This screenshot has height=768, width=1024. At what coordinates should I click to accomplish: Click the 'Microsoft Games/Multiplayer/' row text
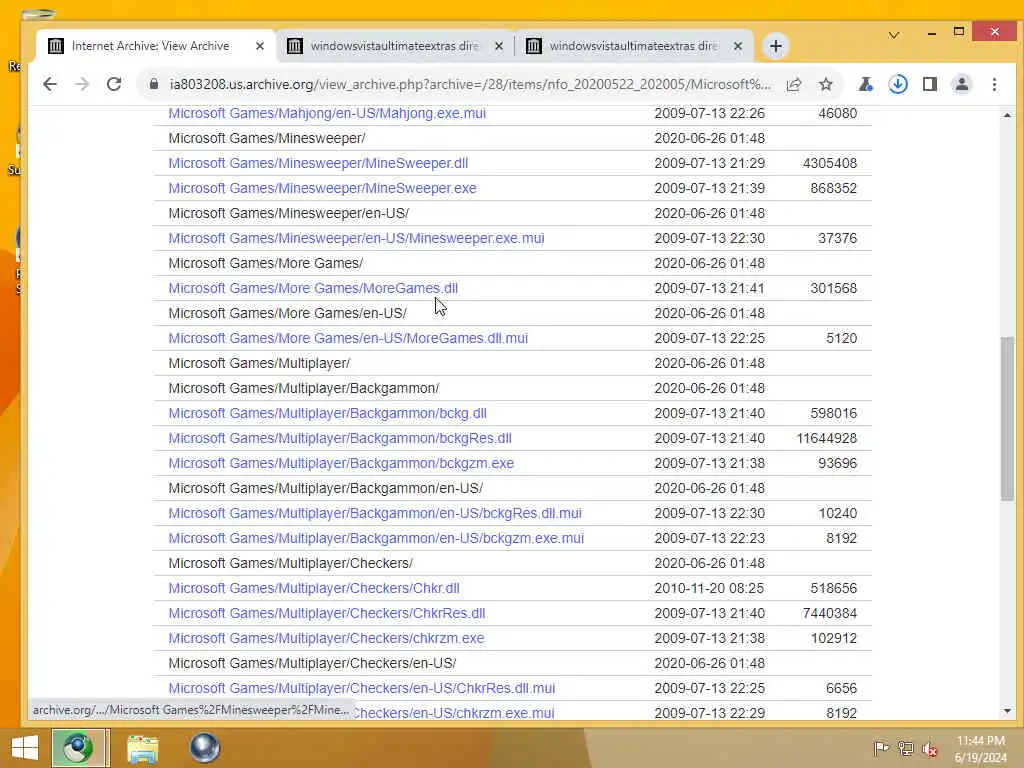[x=259, y=363]
